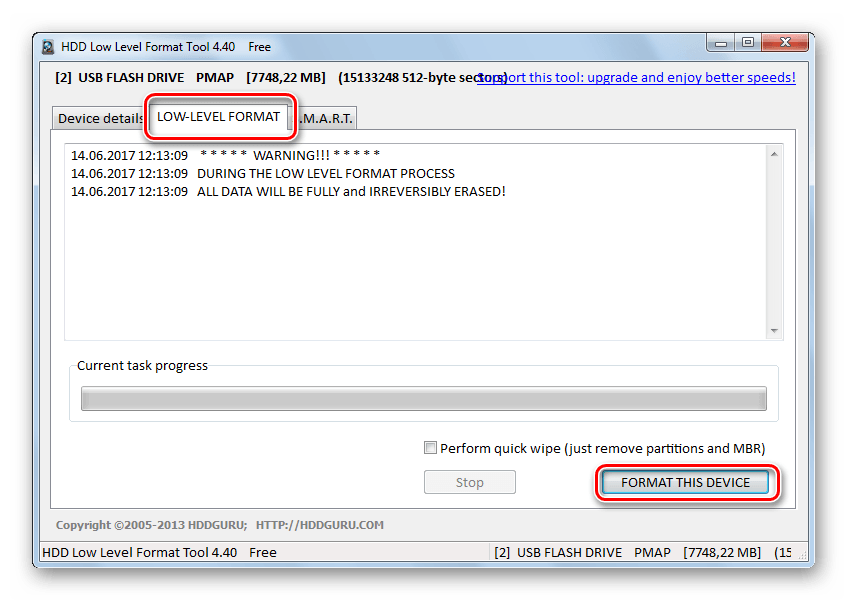This screenshot has height=601, width=848.
Task: Switch to the Device details tab
Action: tap(100, 118)
